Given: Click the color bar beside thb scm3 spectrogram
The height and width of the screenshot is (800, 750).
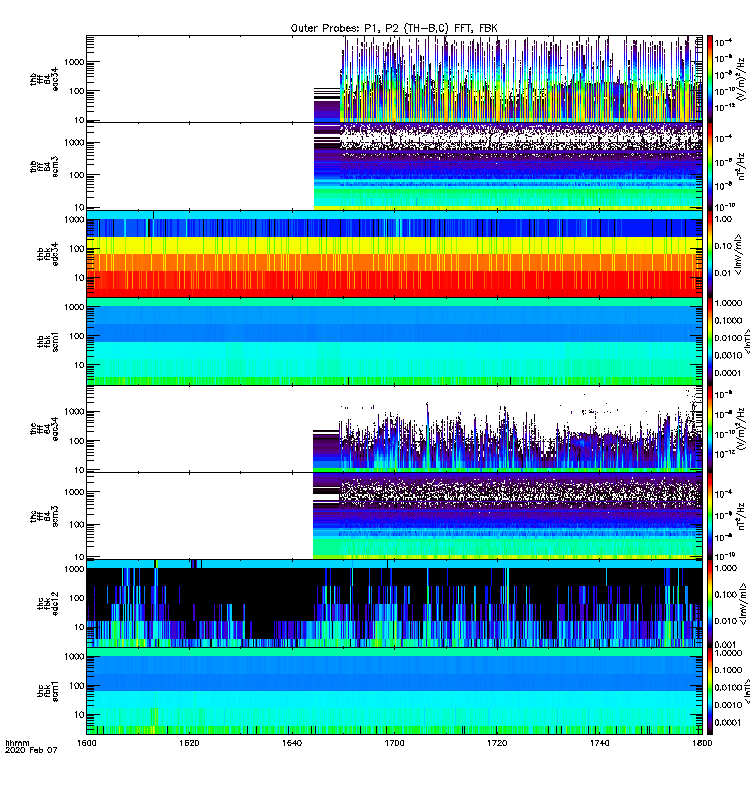Looking at the screenshot, I should click(x=710, y=166).
